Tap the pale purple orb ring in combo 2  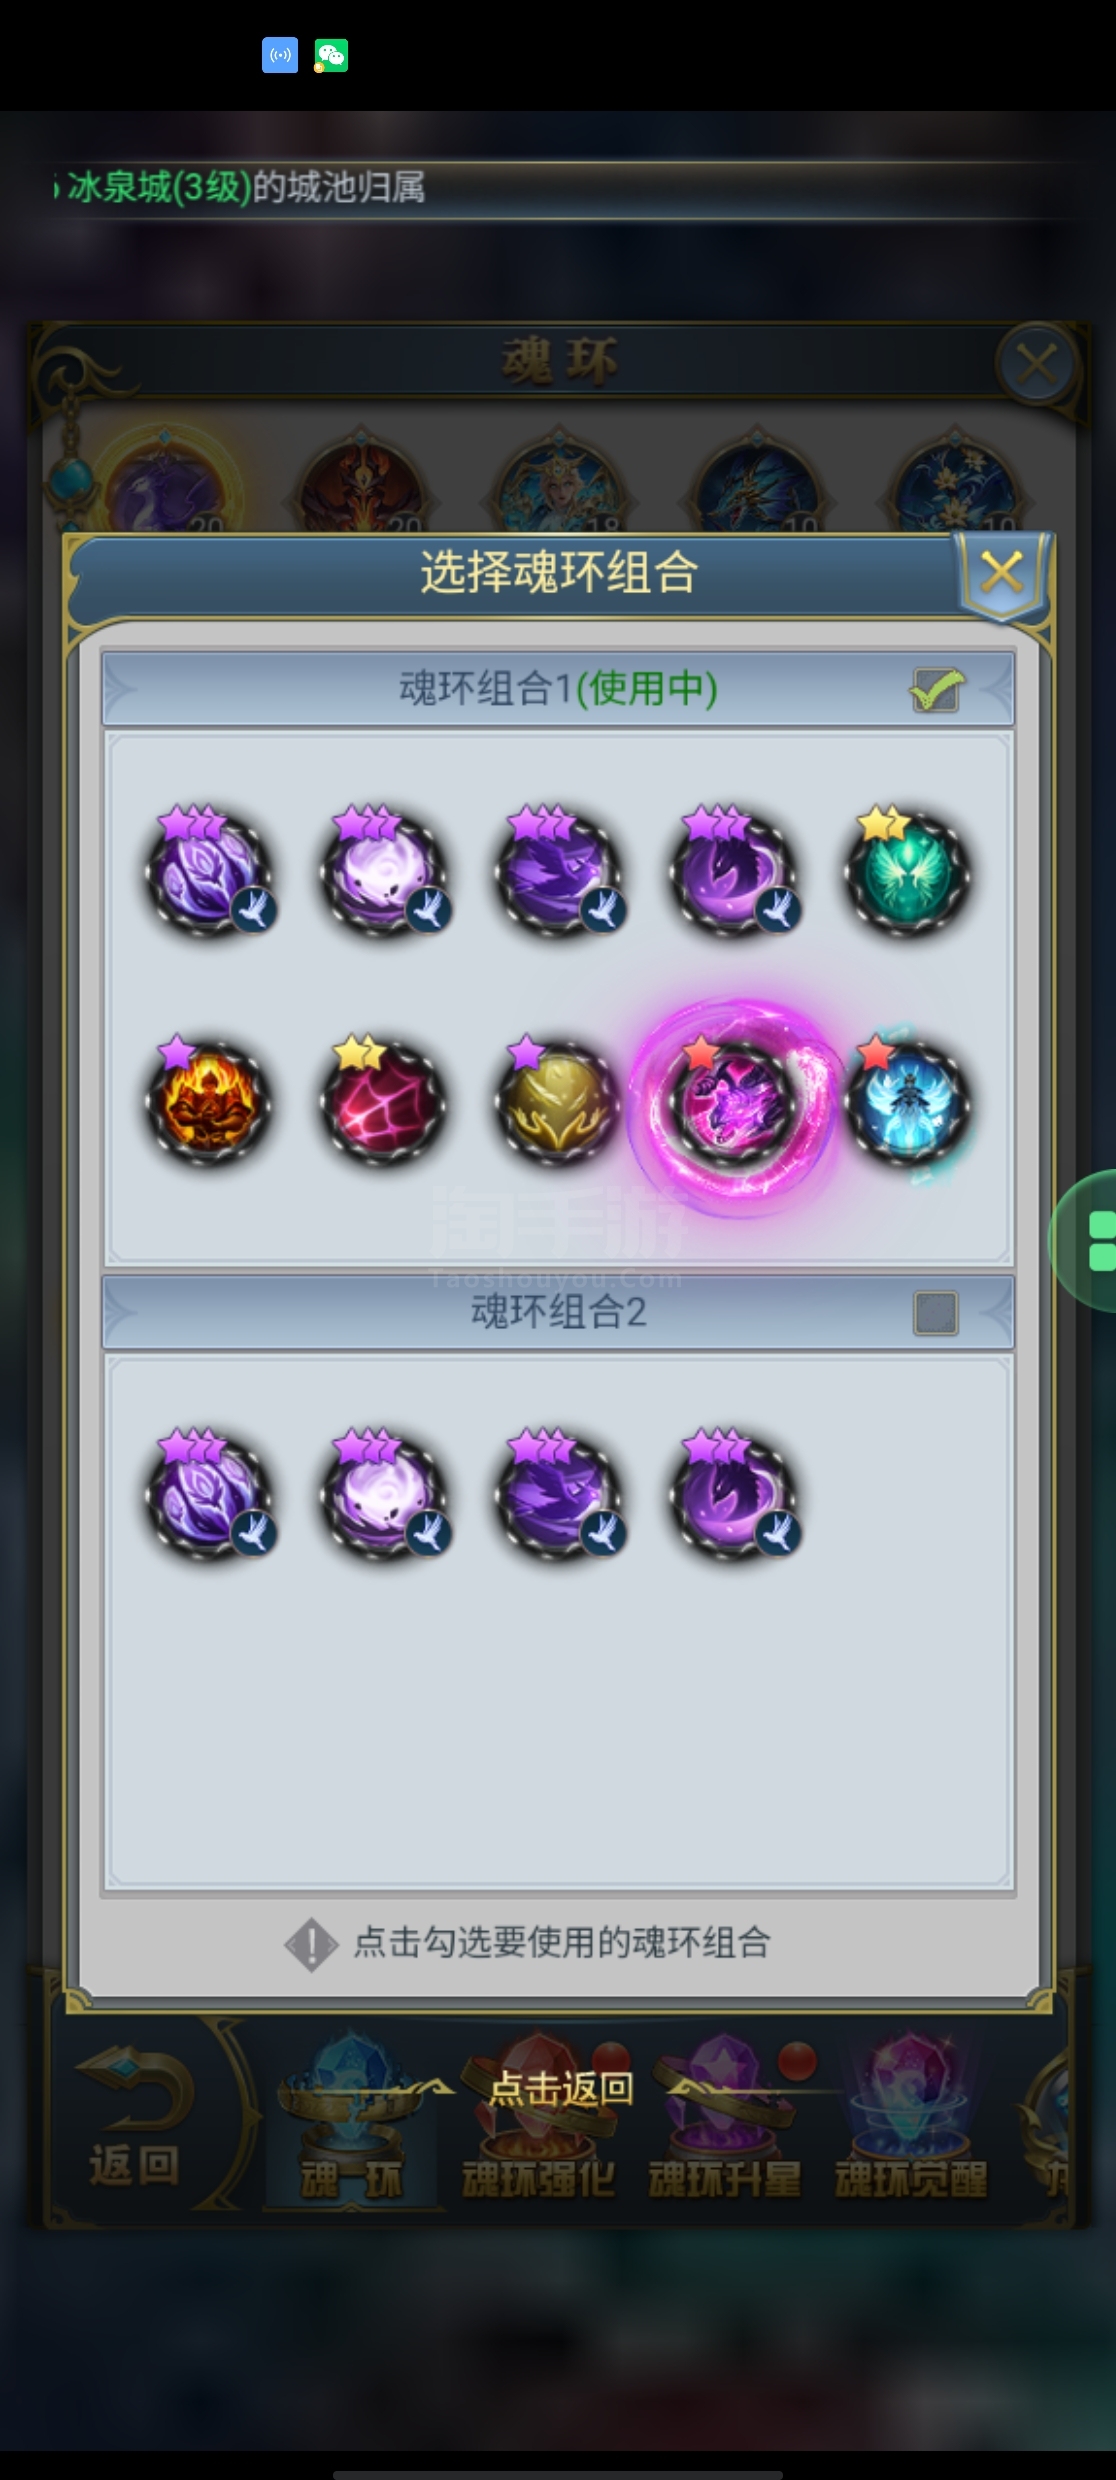pyautogui.click(x=383, y=1498)
